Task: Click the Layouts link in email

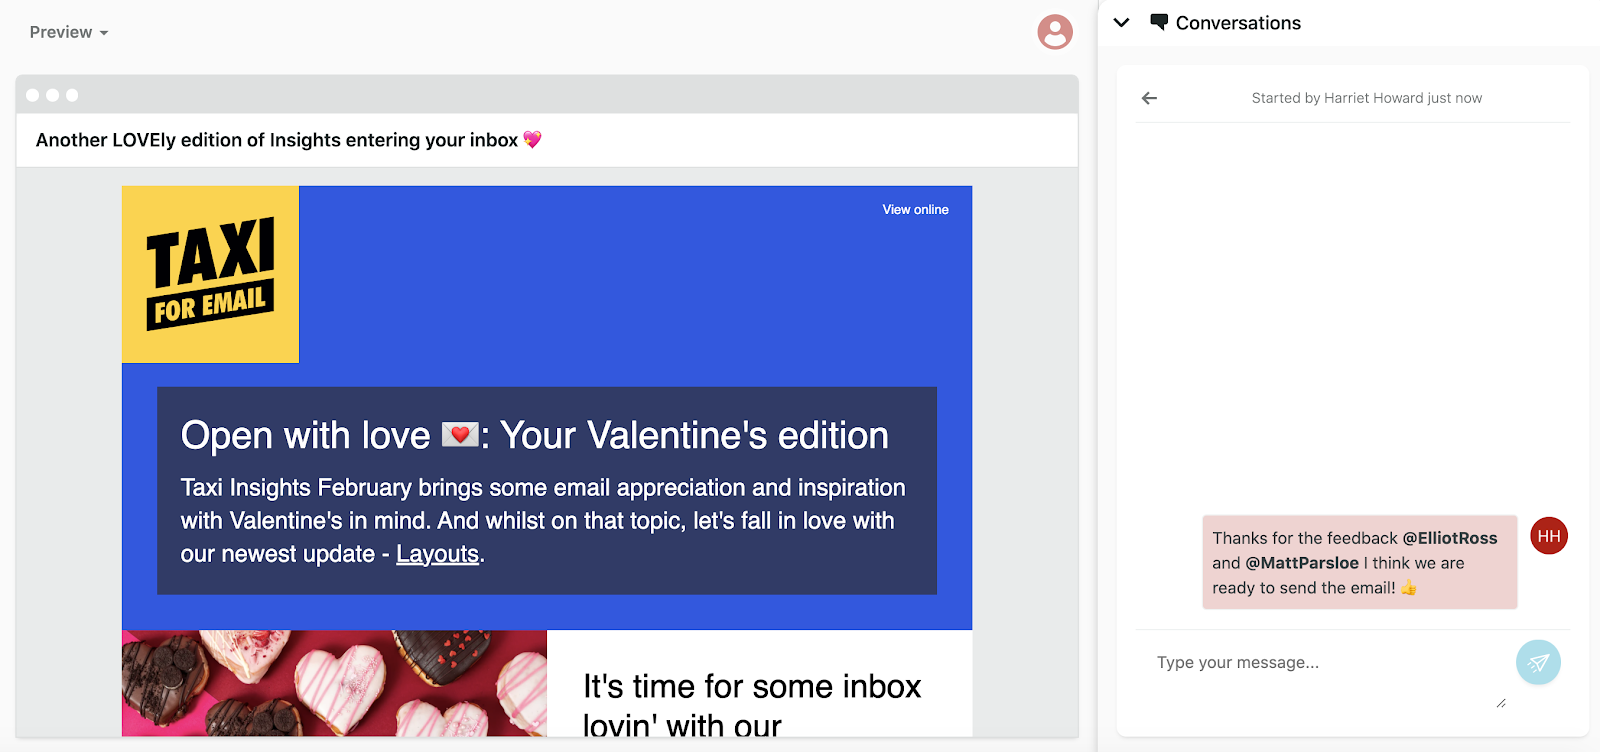Action: 438,554
